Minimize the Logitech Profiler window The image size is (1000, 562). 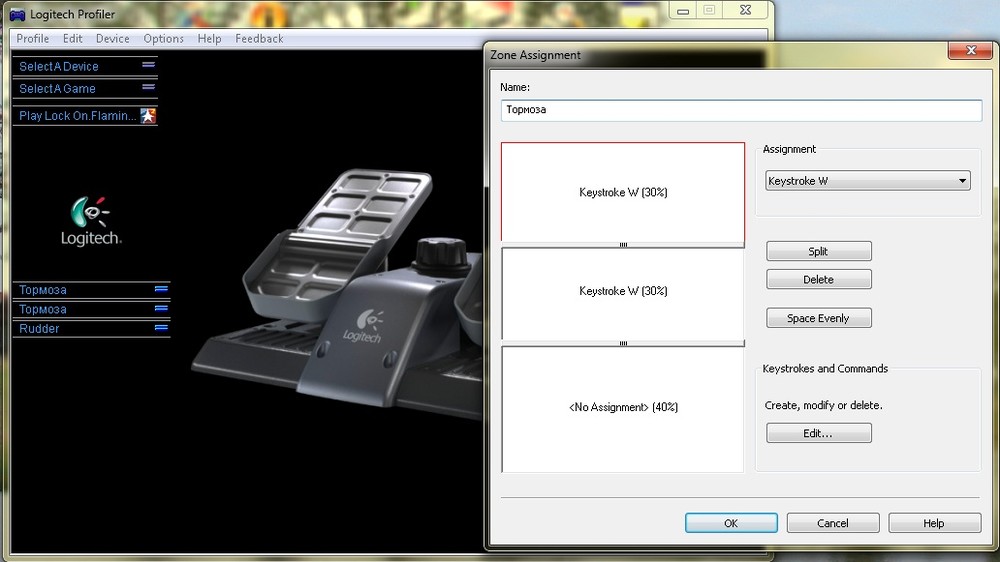(x=683, y=10)
